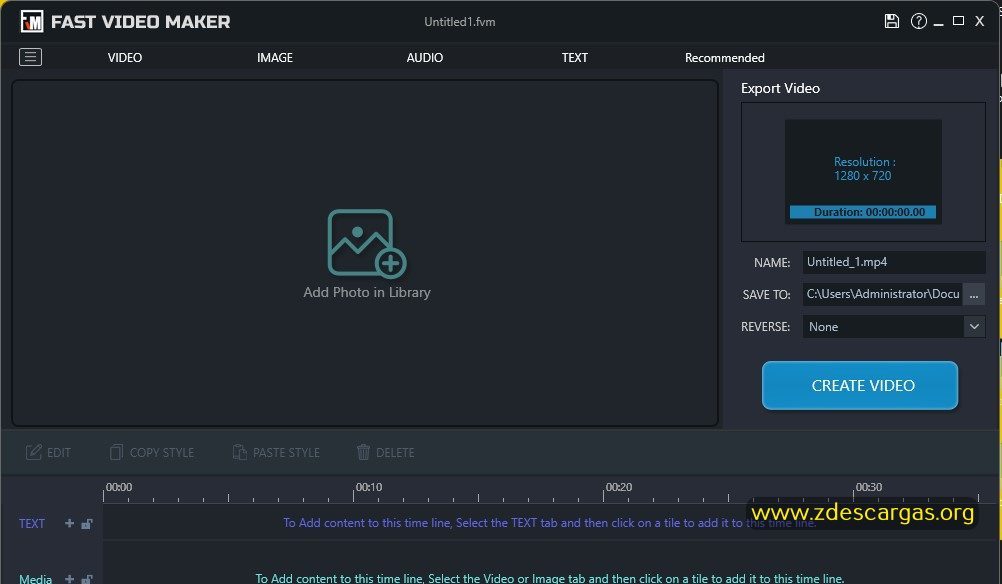Screen dimensions: 1002x584
Task: Add a new Media timeline track with plus
Action: point(69,579)
